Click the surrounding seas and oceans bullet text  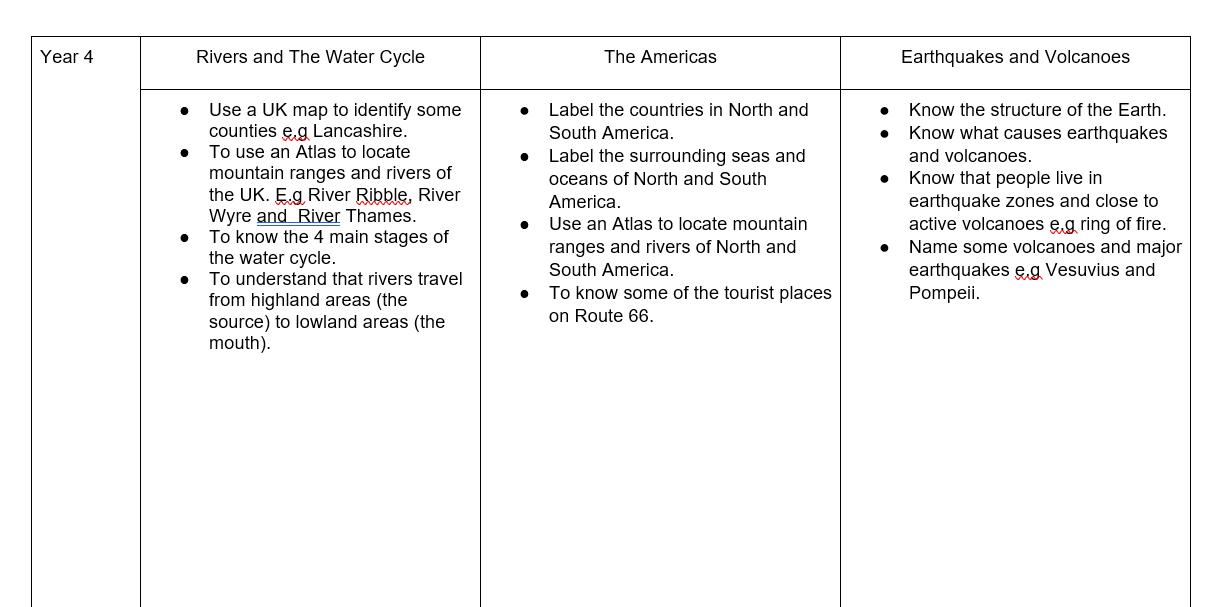click(x=676, y=156)
